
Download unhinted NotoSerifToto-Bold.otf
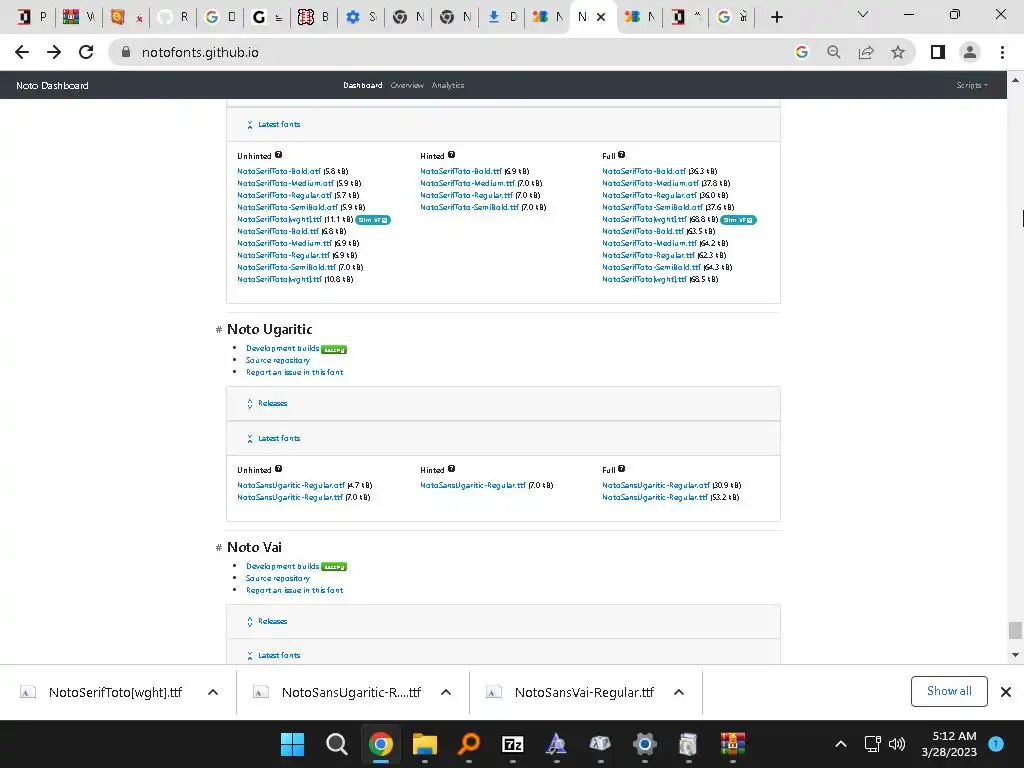point(279,171)
